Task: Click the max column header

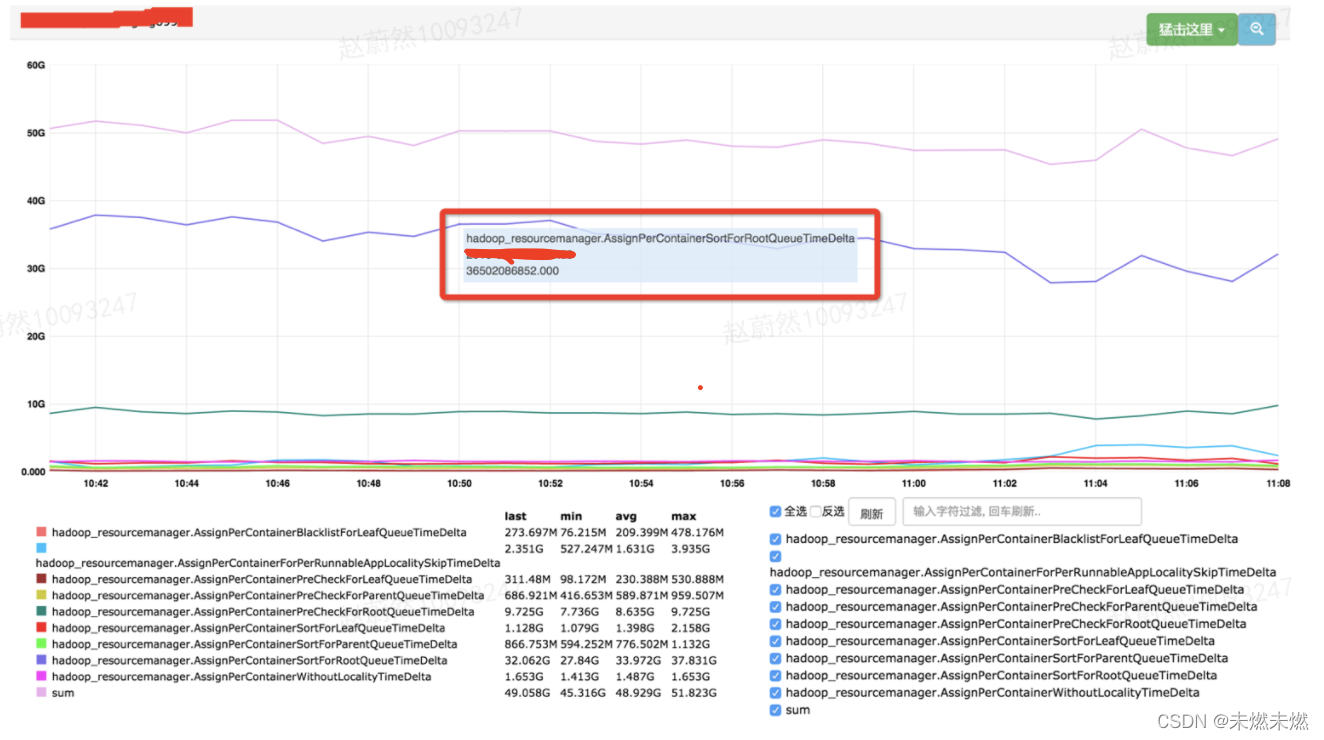Action: [x=684, y=516]
